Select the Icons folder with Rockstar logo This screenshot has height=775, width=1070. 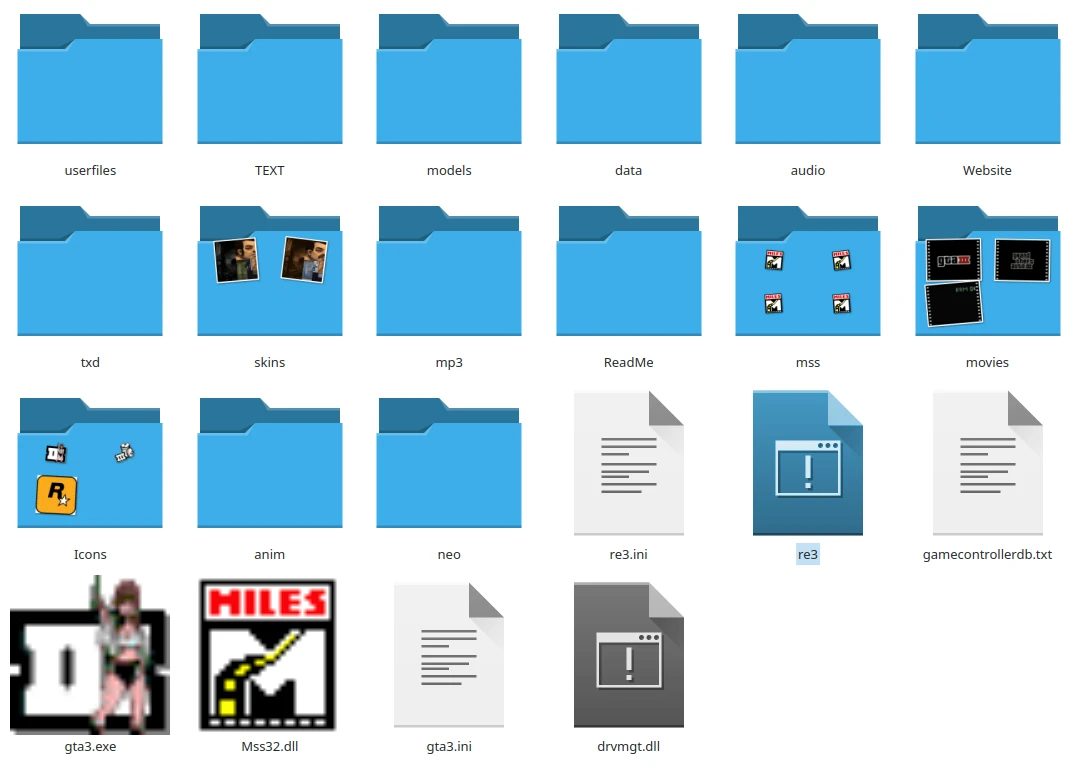point(90,463)
